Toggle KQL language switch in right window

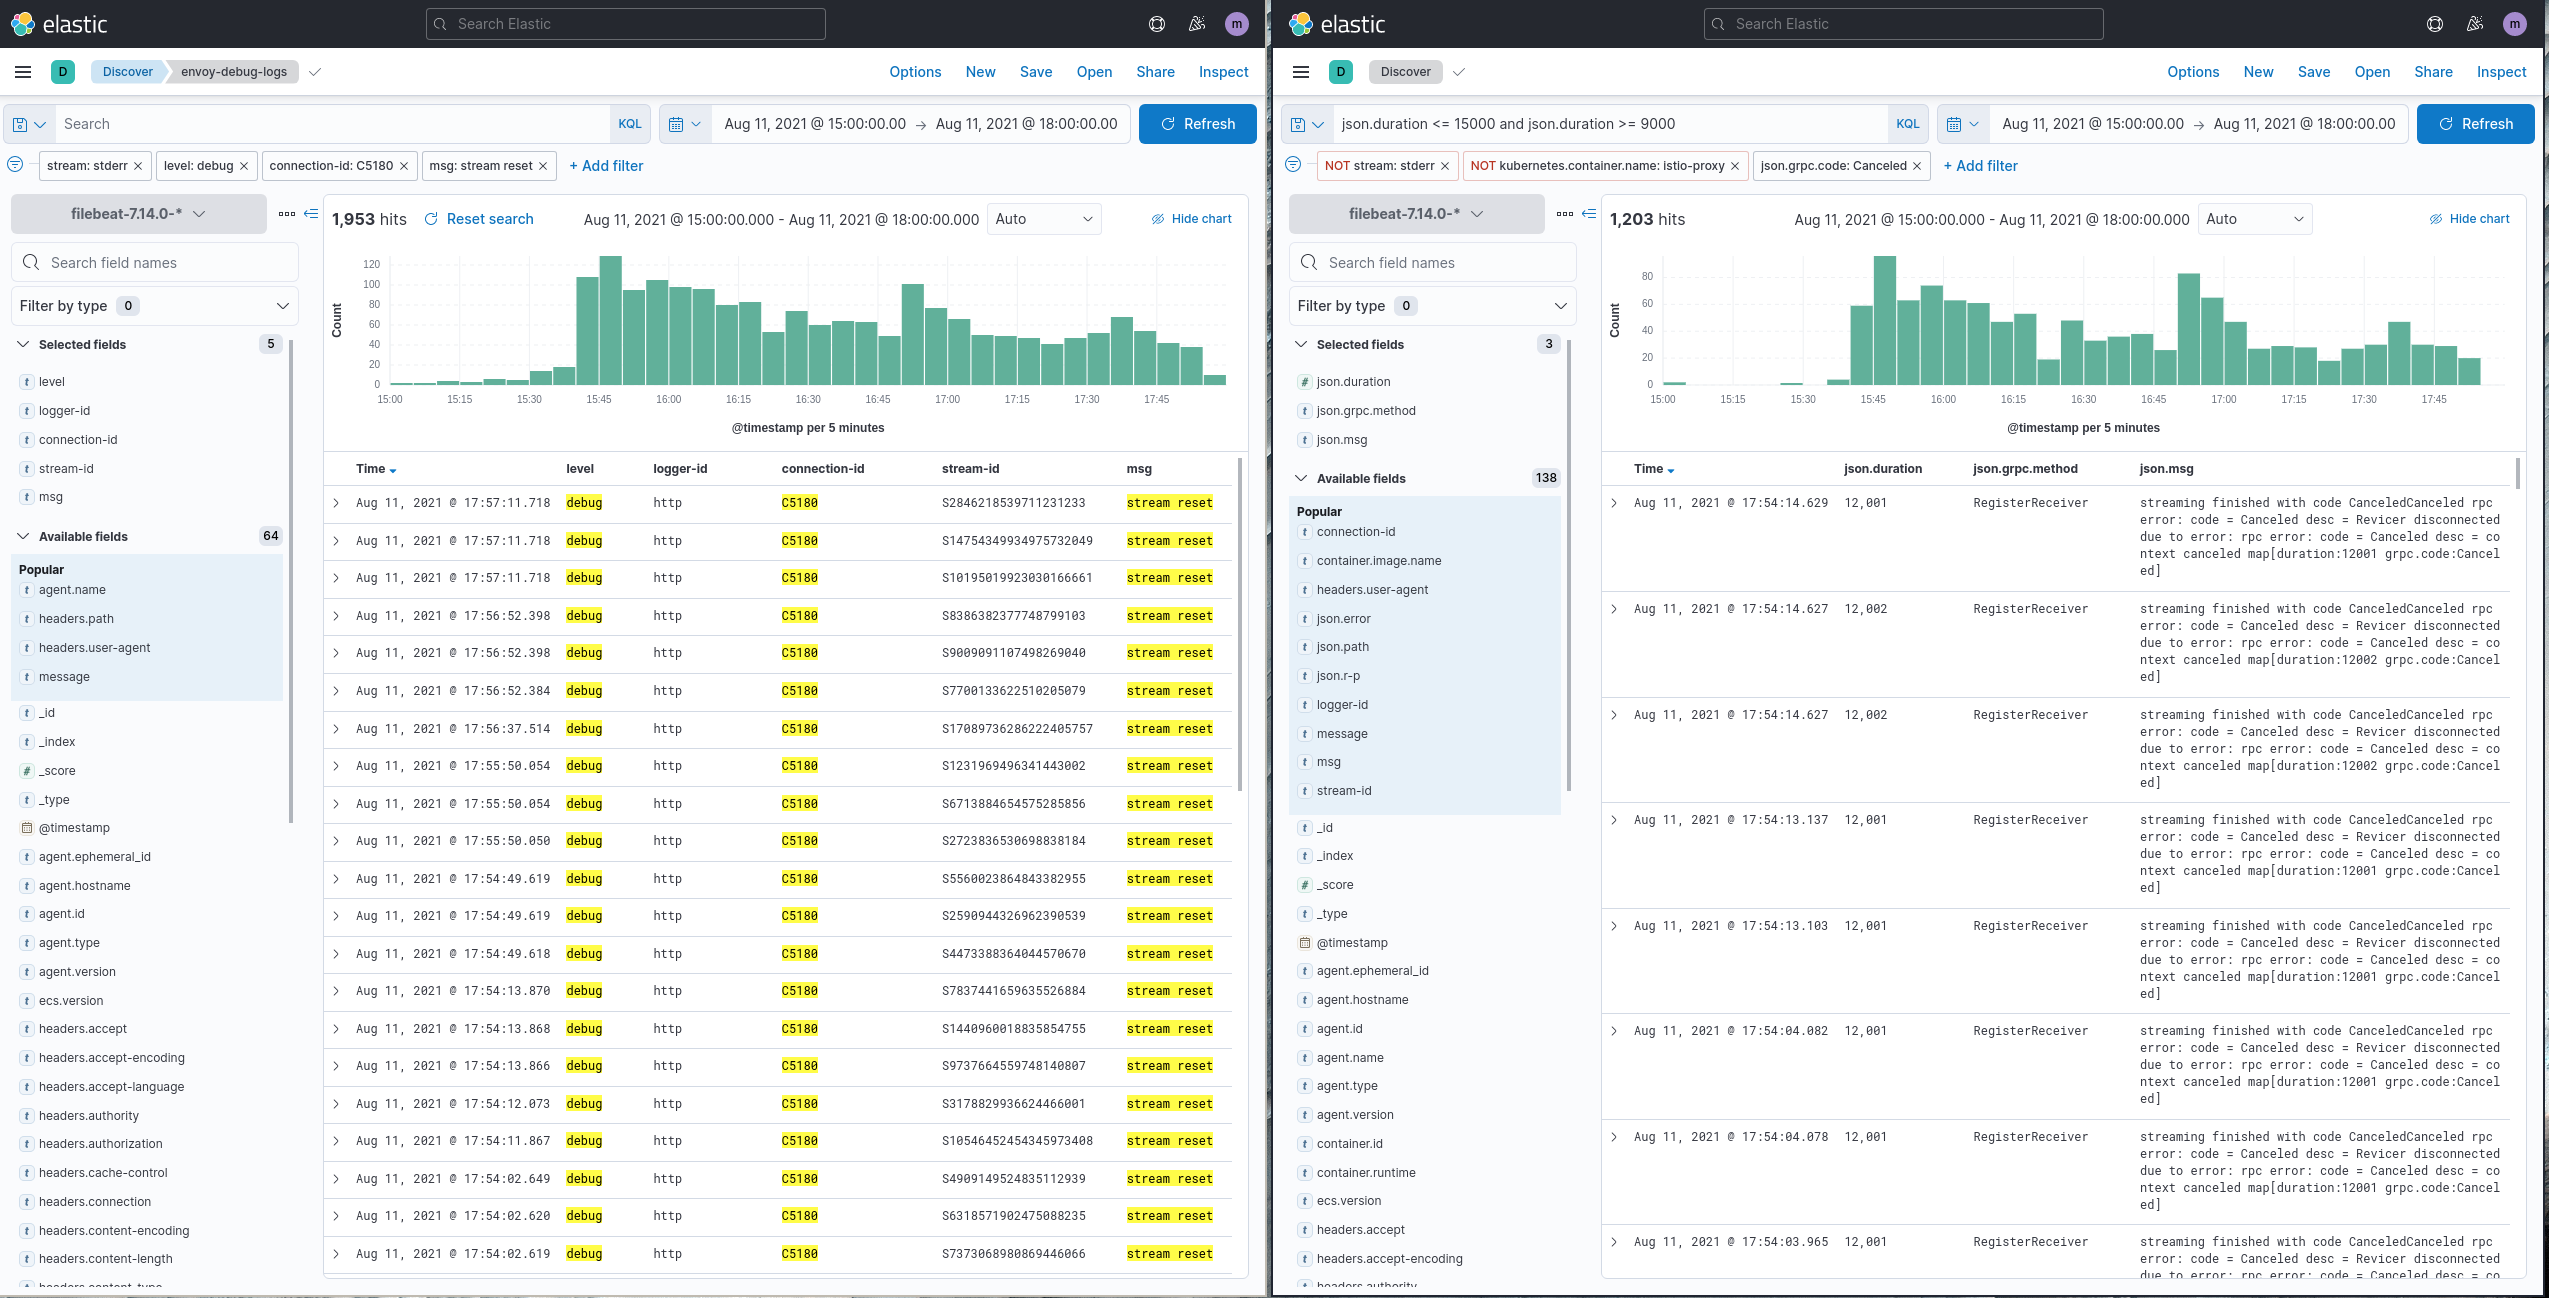coord(1907,124)
